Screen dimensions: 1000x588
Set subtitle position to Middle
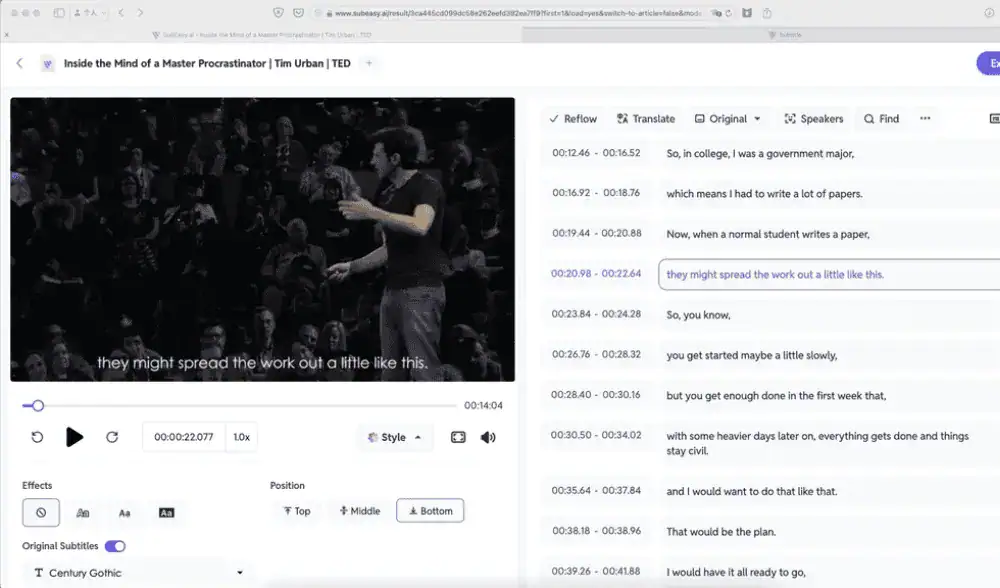point(360,511)
